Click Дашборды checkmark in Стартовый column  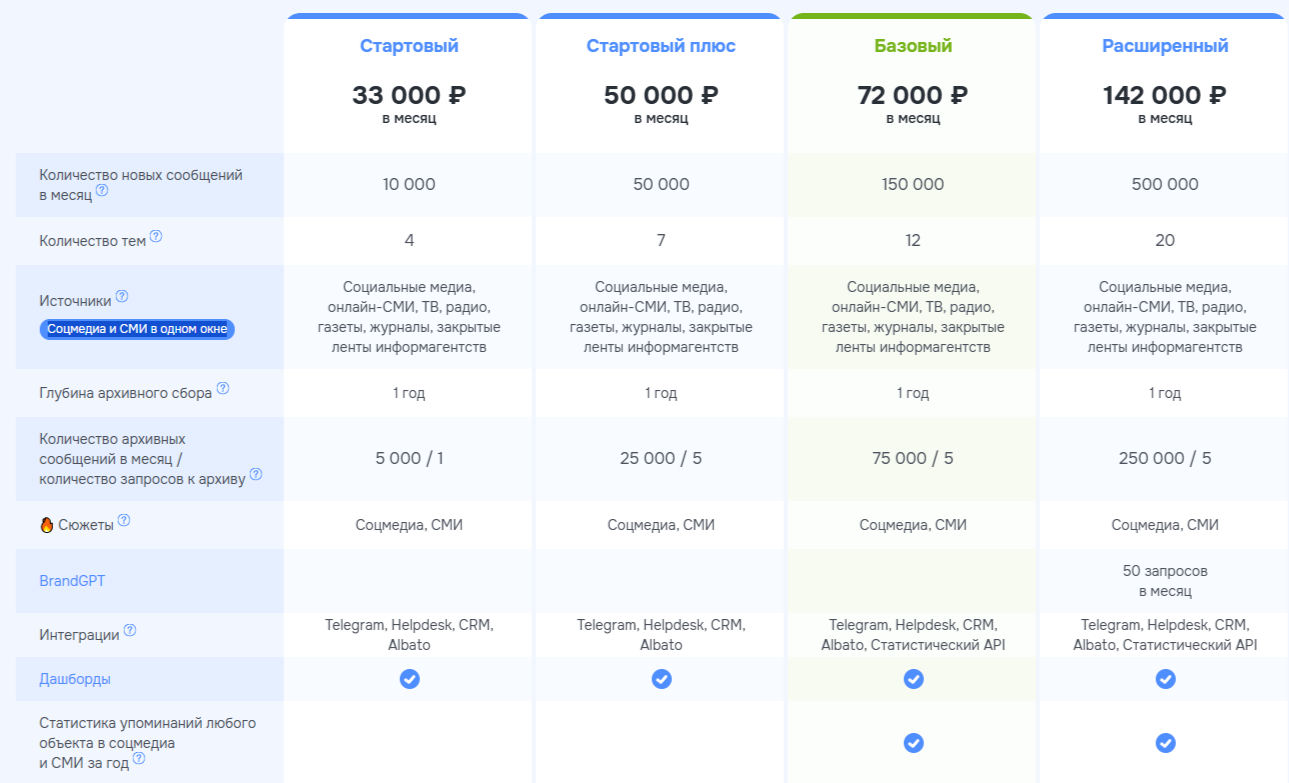(409, 679)
